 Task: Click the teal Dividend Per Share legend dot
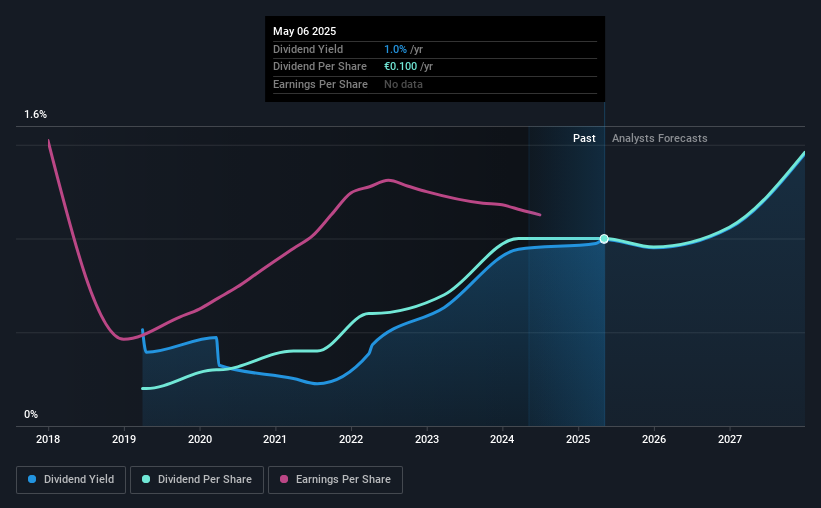(146, 479)
